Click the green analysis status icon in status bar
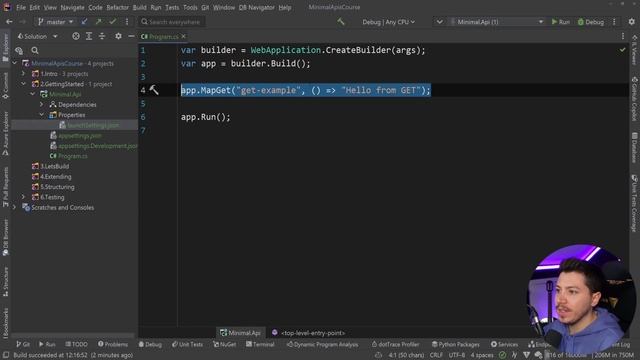This screenshot has width=640, height=360. [x=502, y=355]
